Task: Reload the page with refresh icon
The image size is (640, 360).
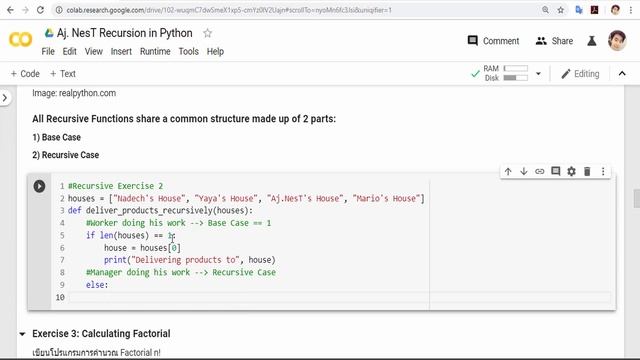Action: [x=40, y=10]
